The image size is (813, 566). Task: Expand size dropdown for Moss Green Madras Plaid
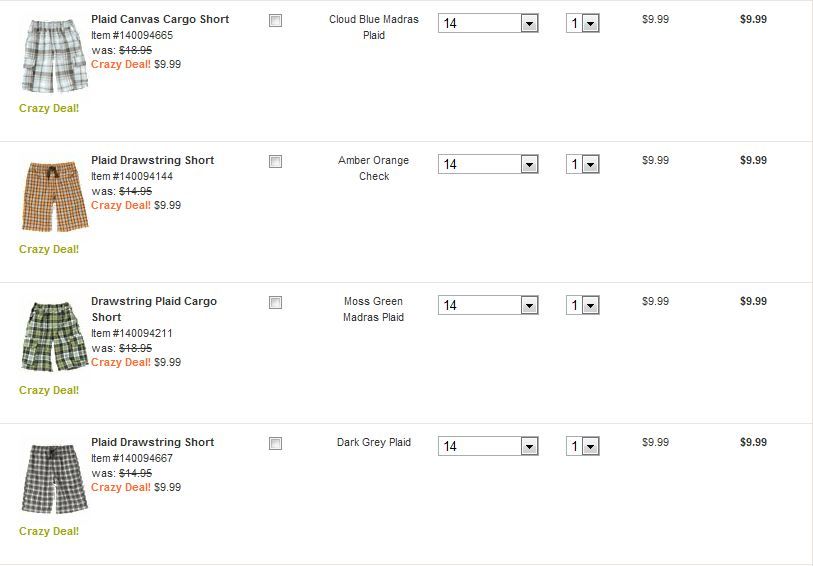[x=488, y=305]
